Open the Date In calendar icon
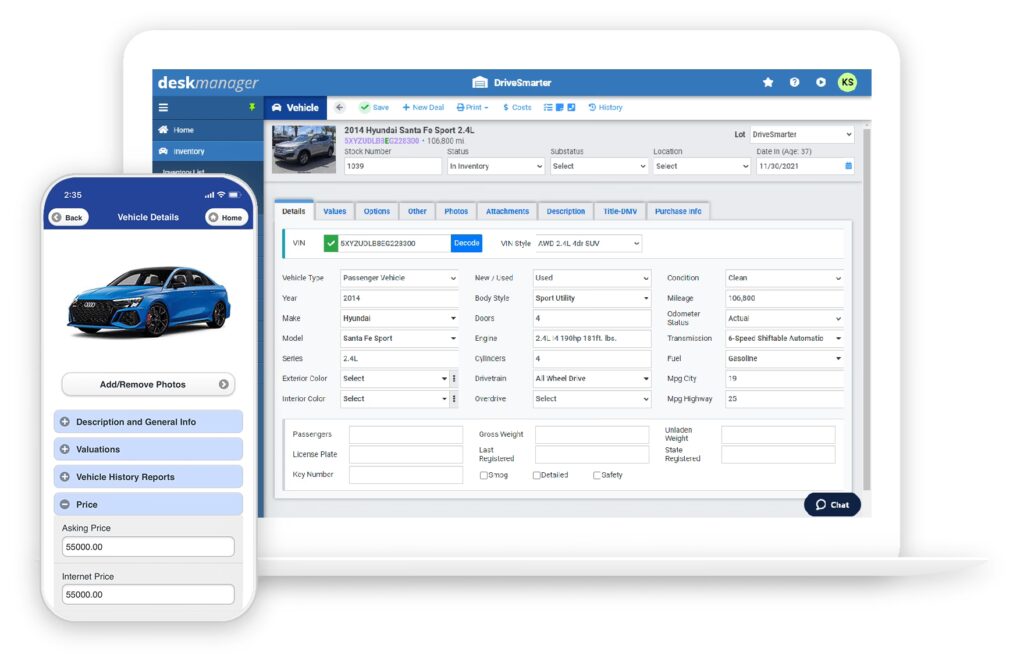This screenshot has width=1024, height=663. (x=849, y=166)
